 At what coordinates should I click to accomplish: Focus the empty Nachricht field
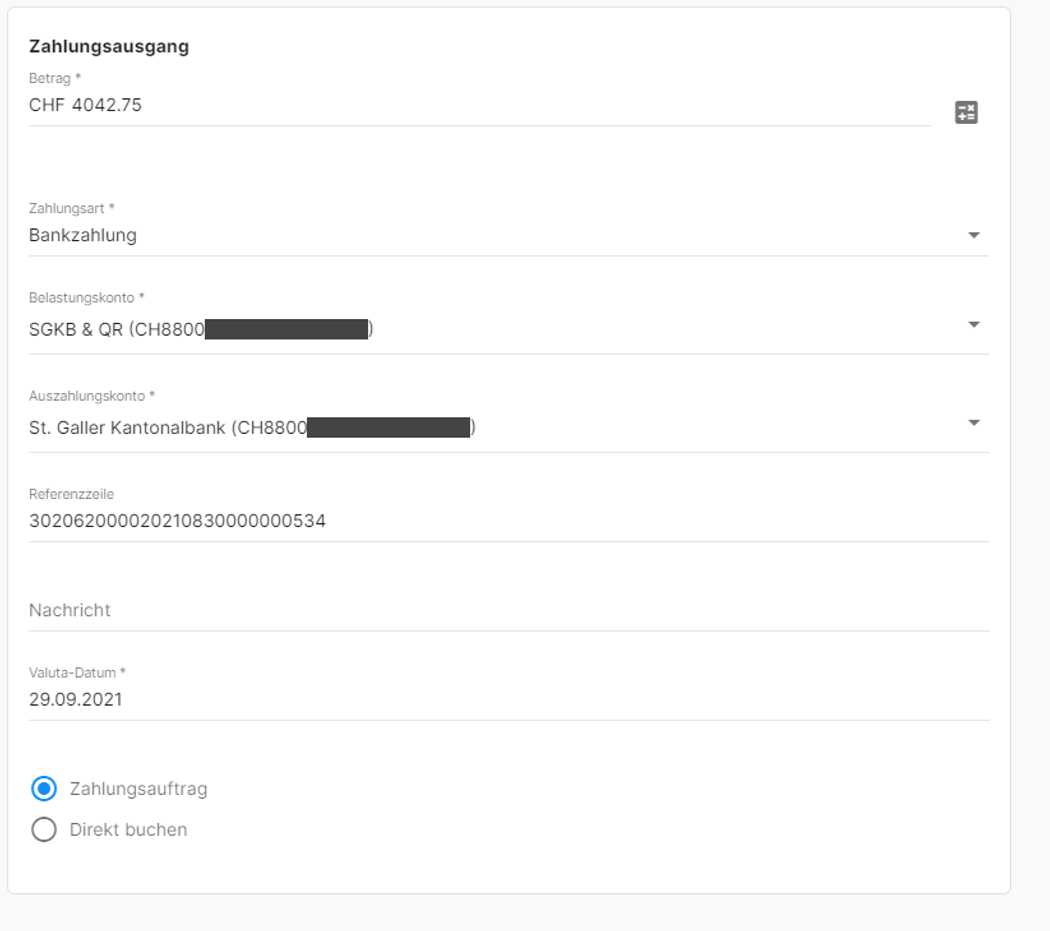(x=400, y=610)
